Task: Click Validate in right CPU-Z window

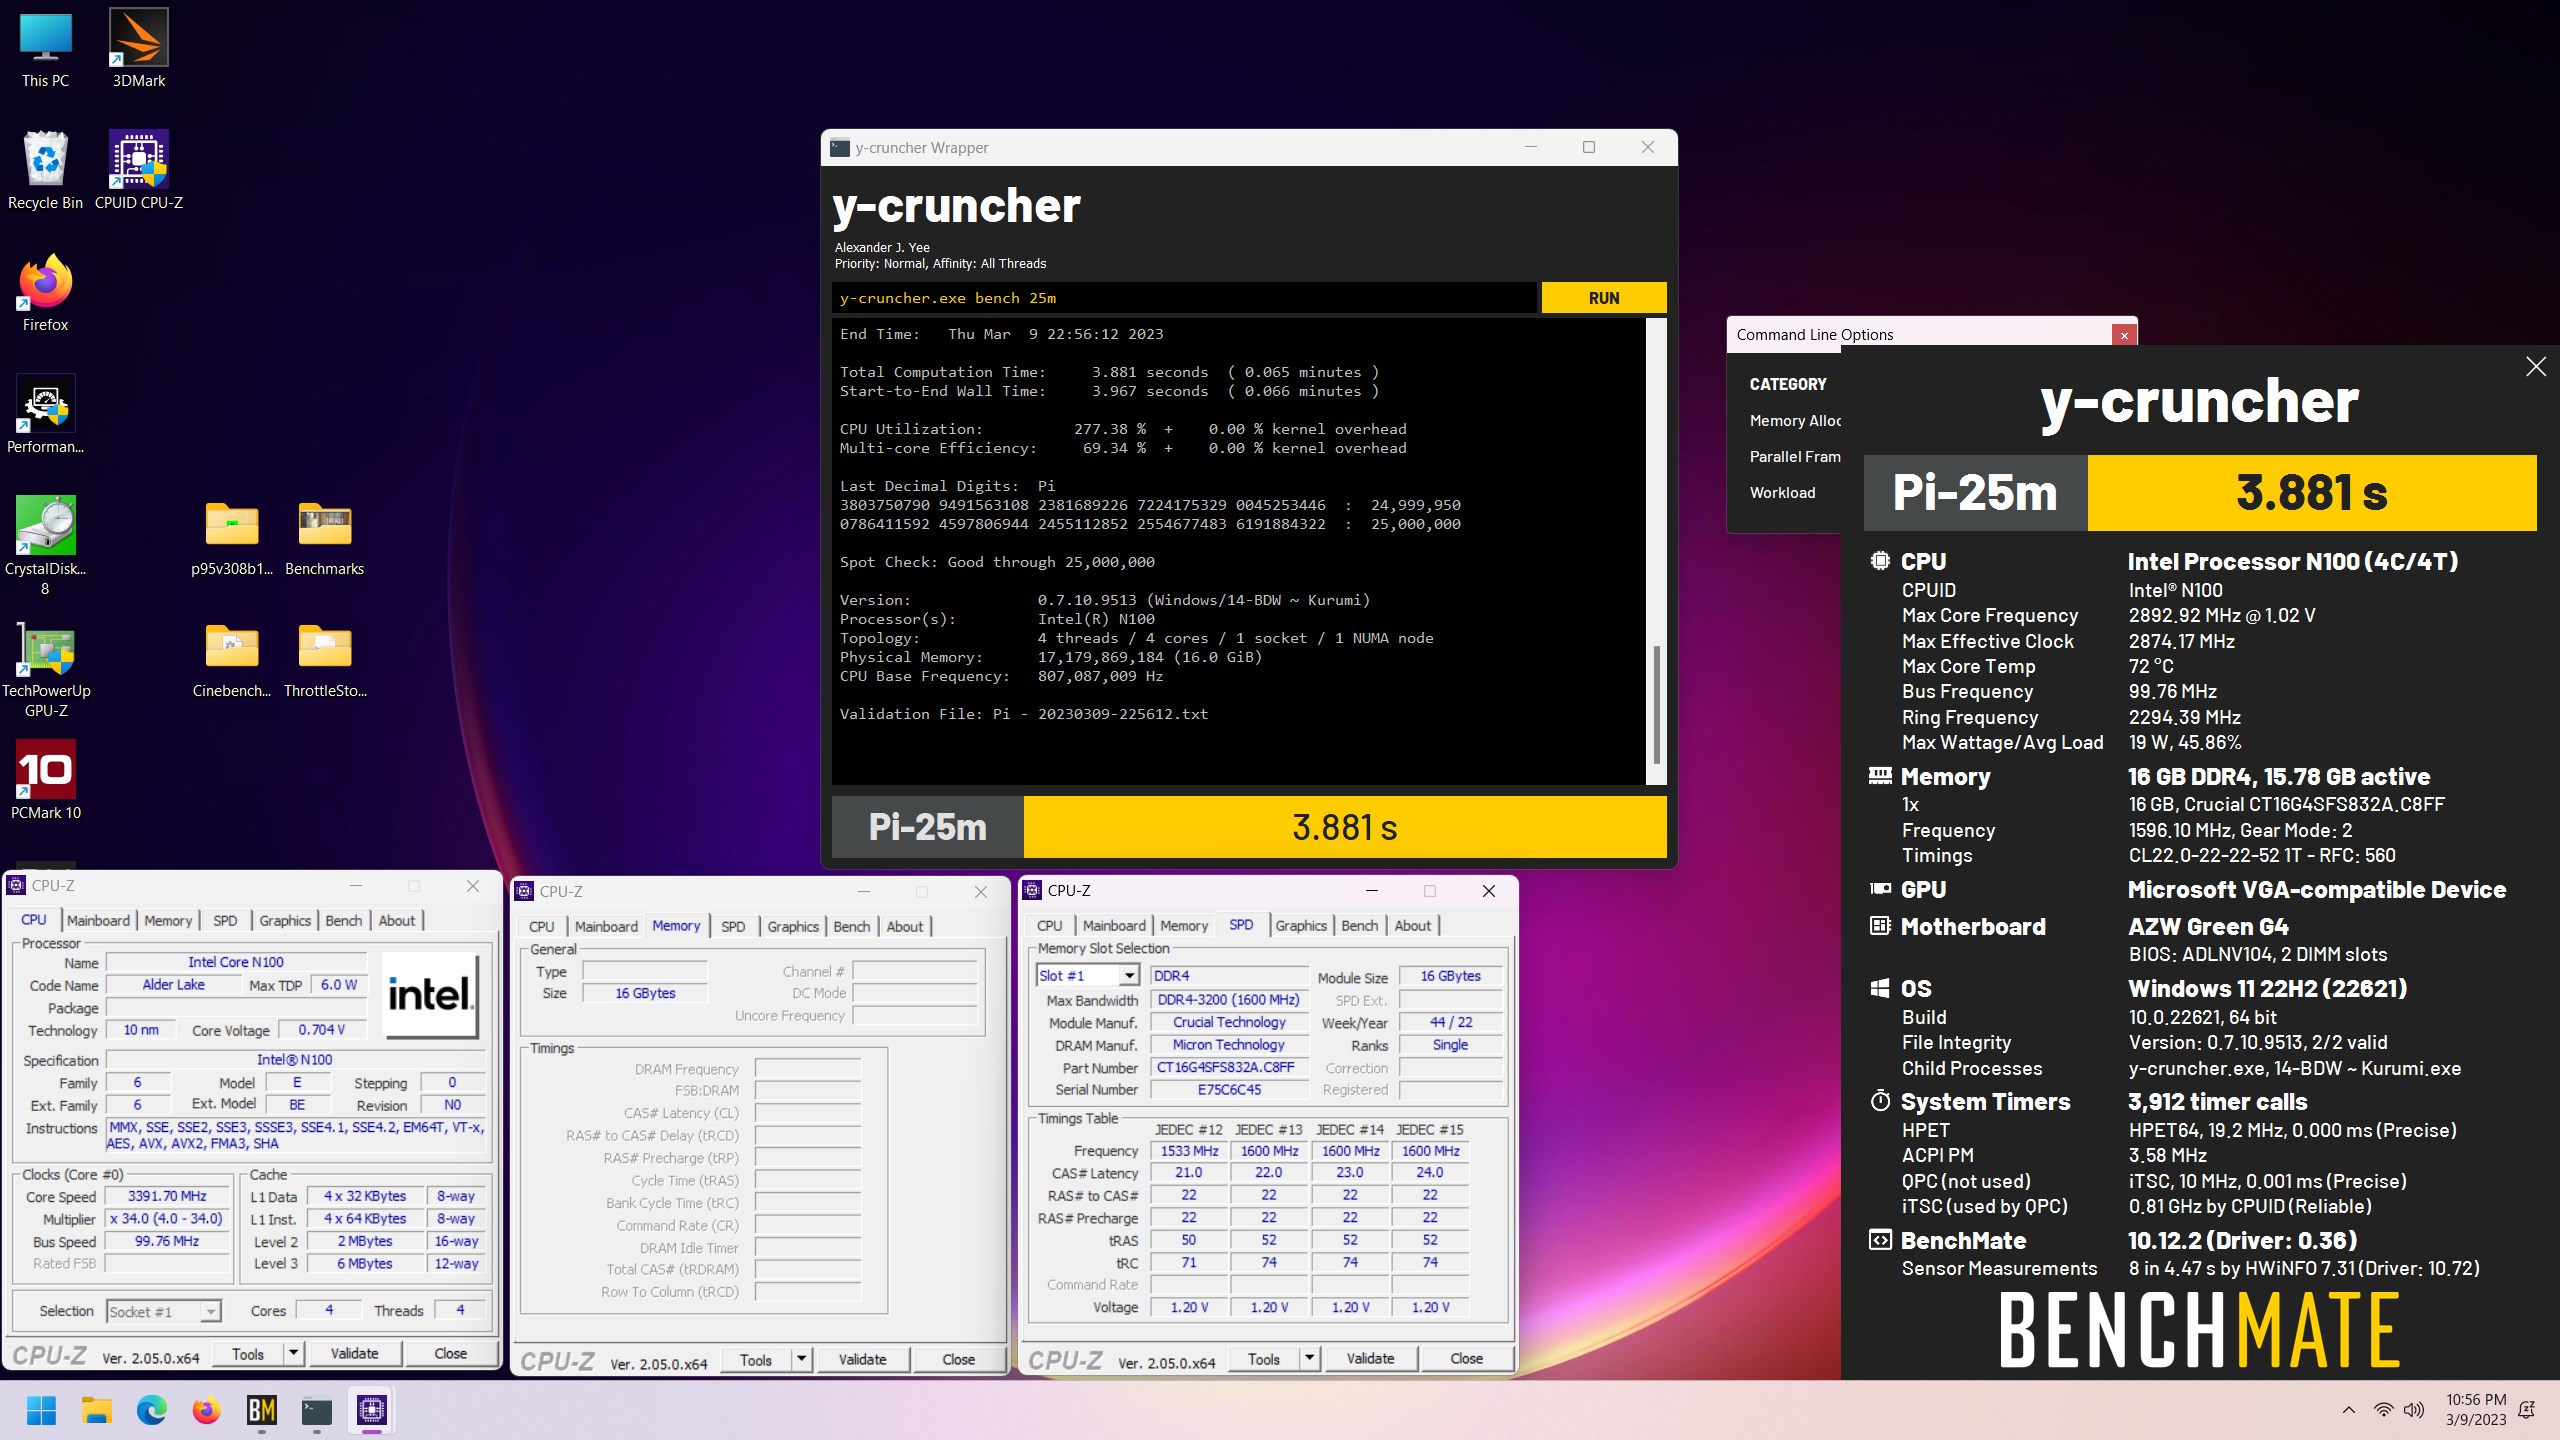Action: 1370,1358
